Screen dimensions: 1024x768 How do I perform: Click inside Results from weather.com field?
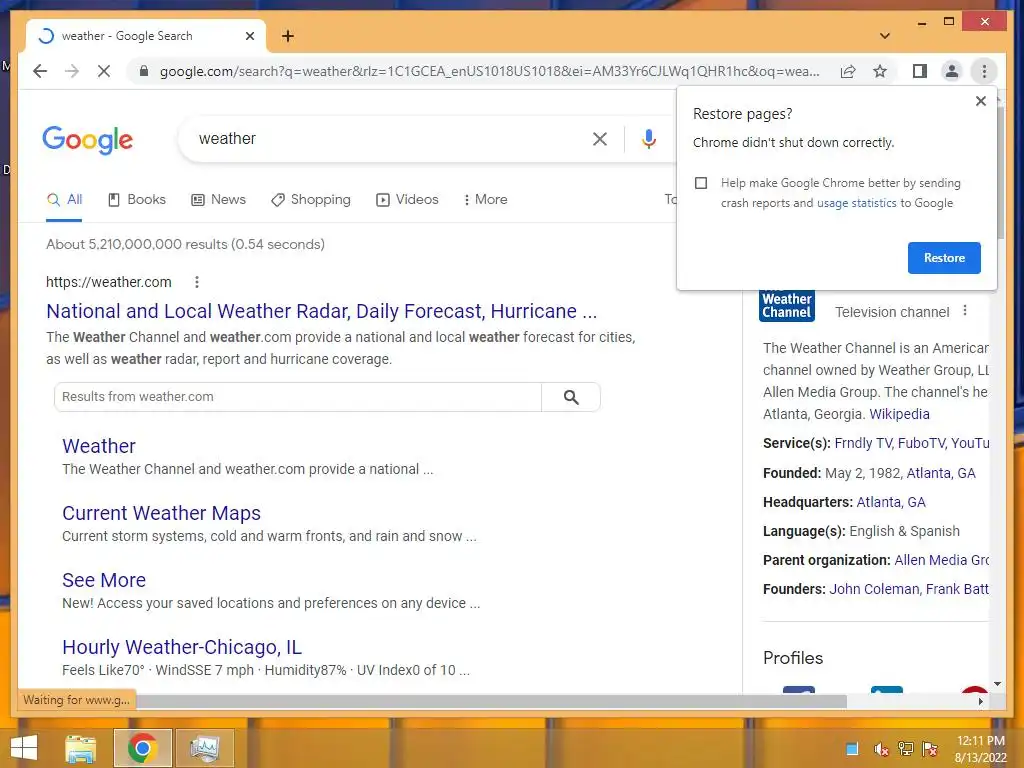(x=298, y=397)
